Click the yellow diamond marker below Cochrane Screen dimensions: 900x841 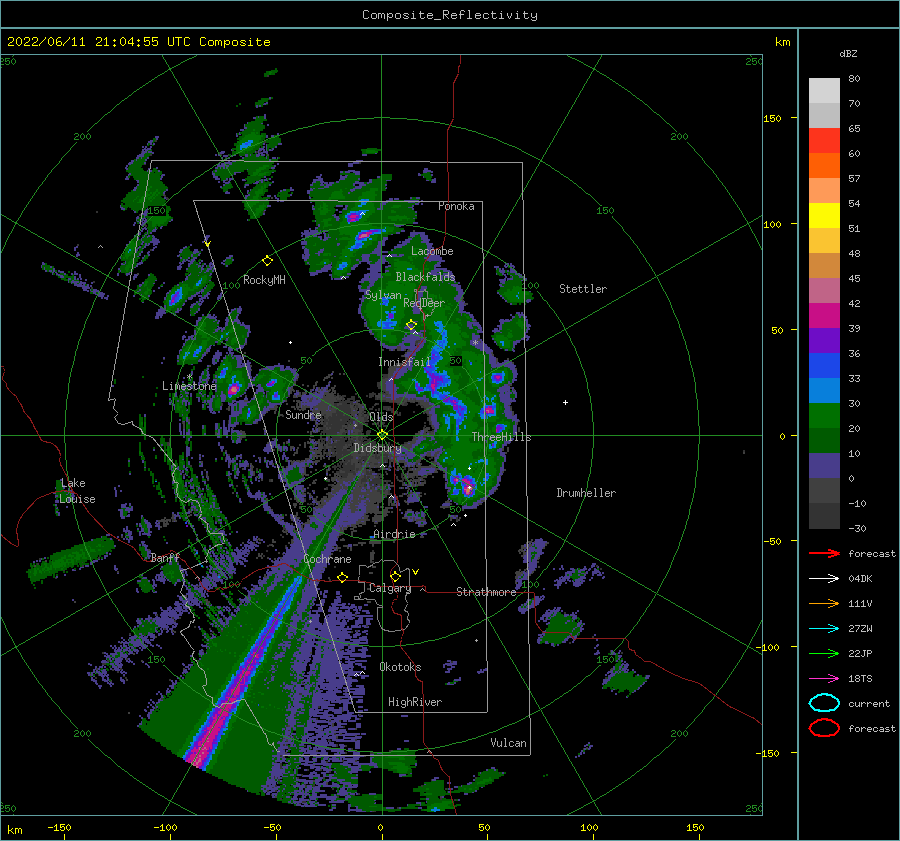(343, 577)
